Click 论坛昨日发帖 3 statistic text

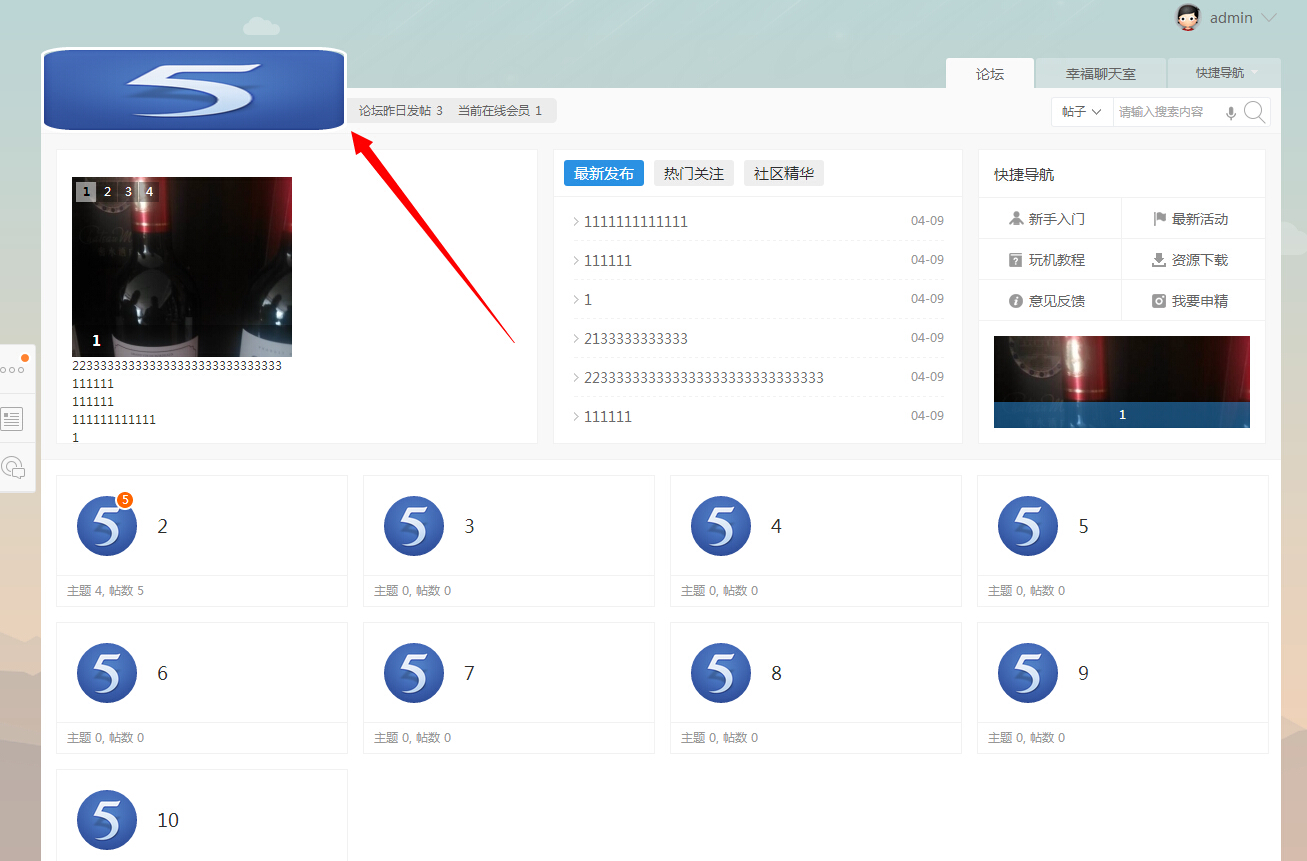click(400, 111)
